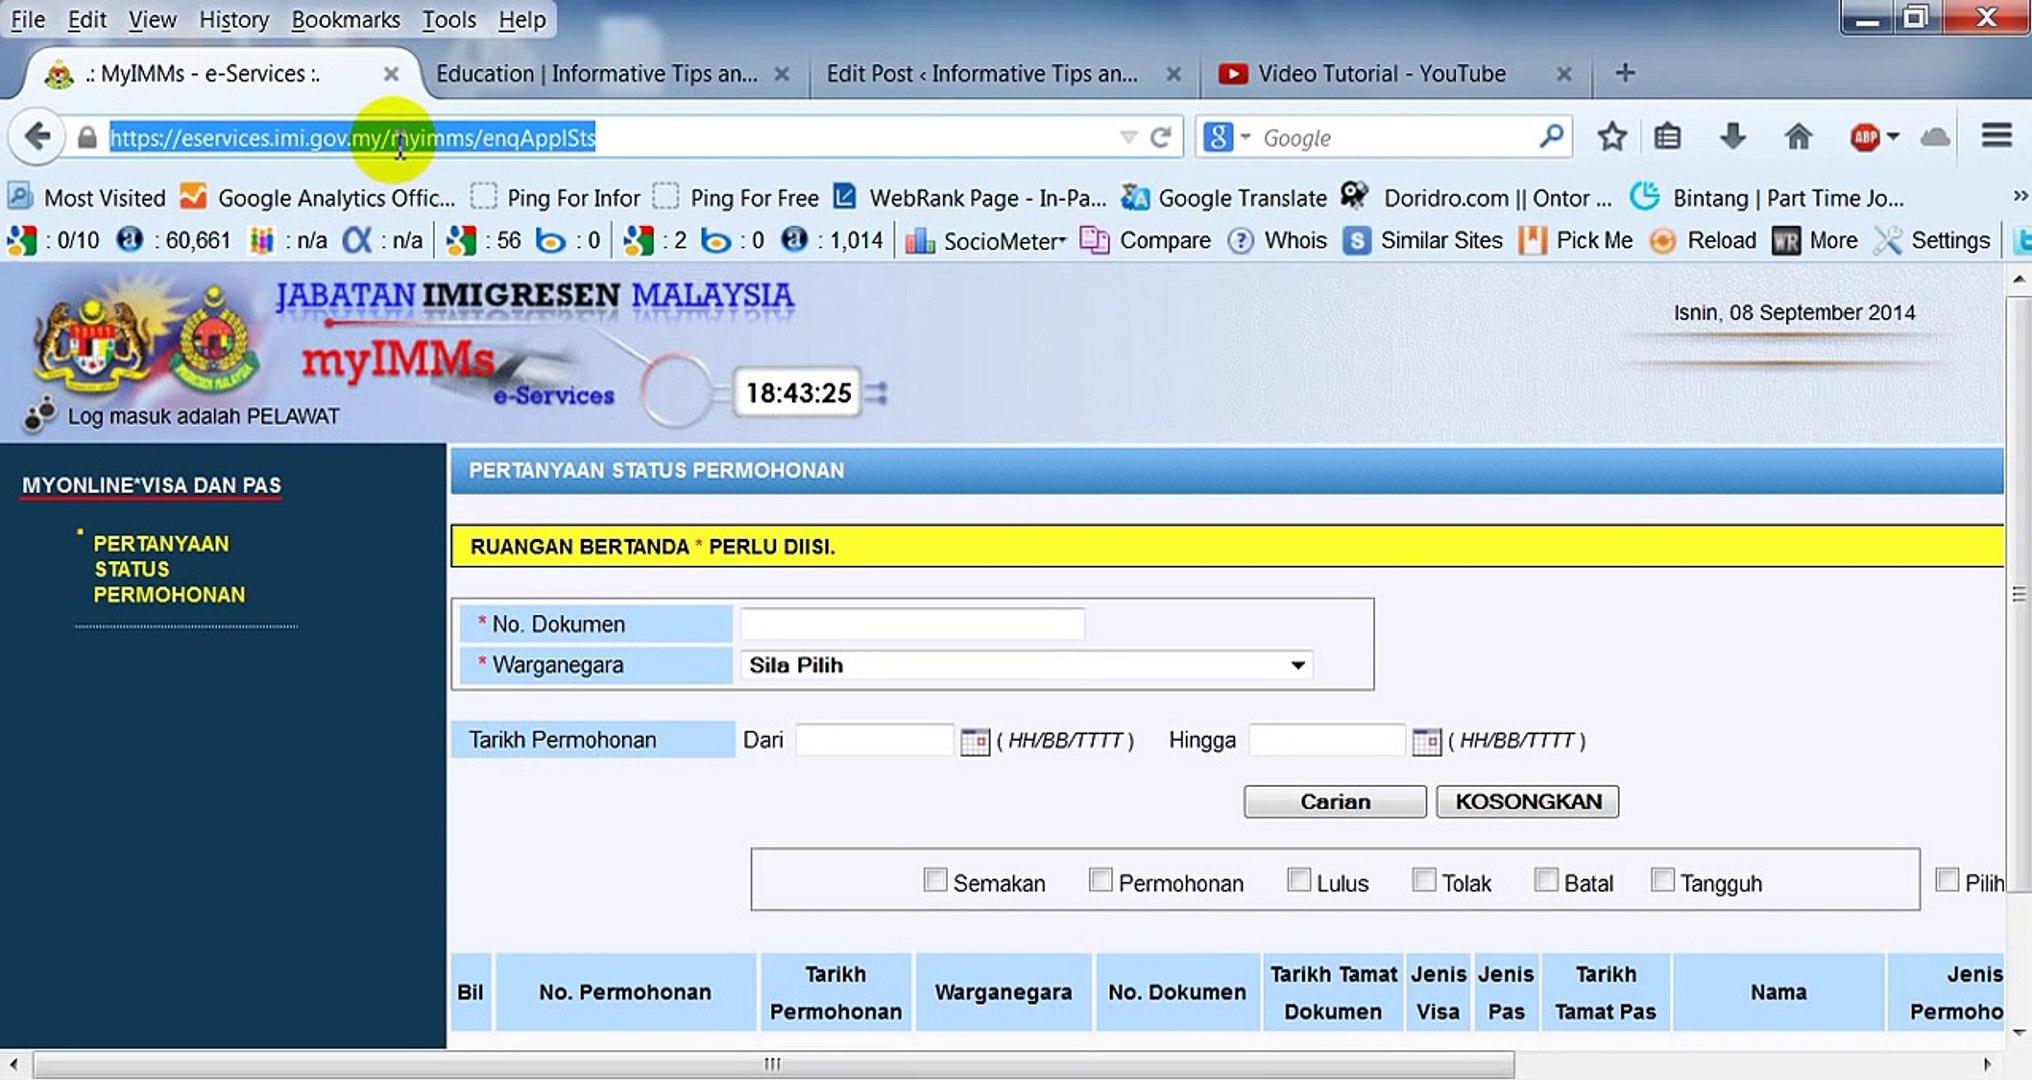This screenshot has height=1080, width=2032.
Task: Switch to the Video Tutorial - YouTube tab
Action: click(x=1381, y=74)
